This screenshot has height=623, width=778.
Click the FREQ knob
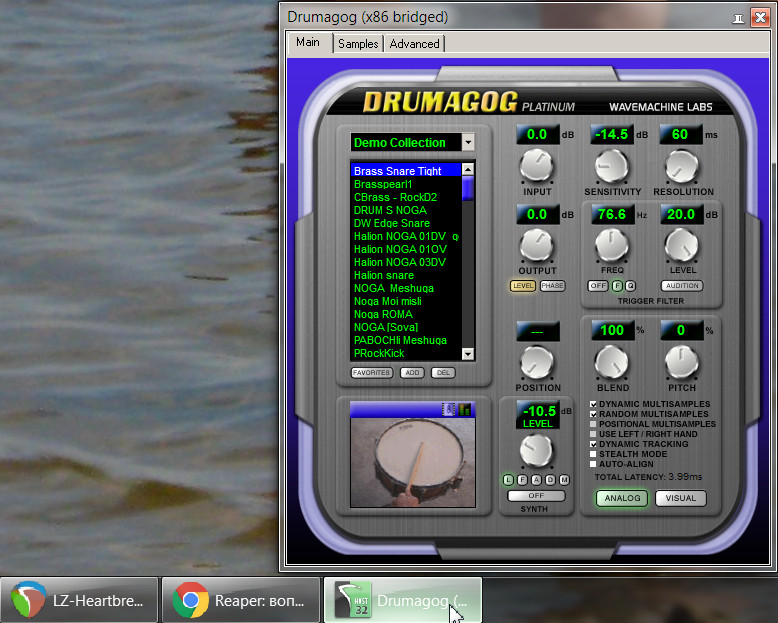click(612, 245)
